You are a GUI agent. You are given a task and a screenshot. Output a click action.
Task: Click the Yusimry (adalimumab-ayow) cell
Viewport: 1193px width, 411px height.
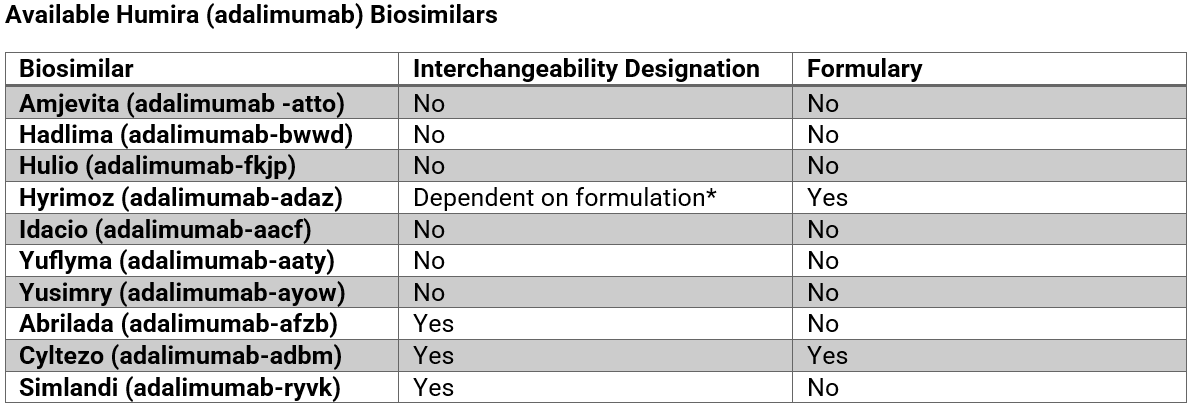click(x=182, y=293)
